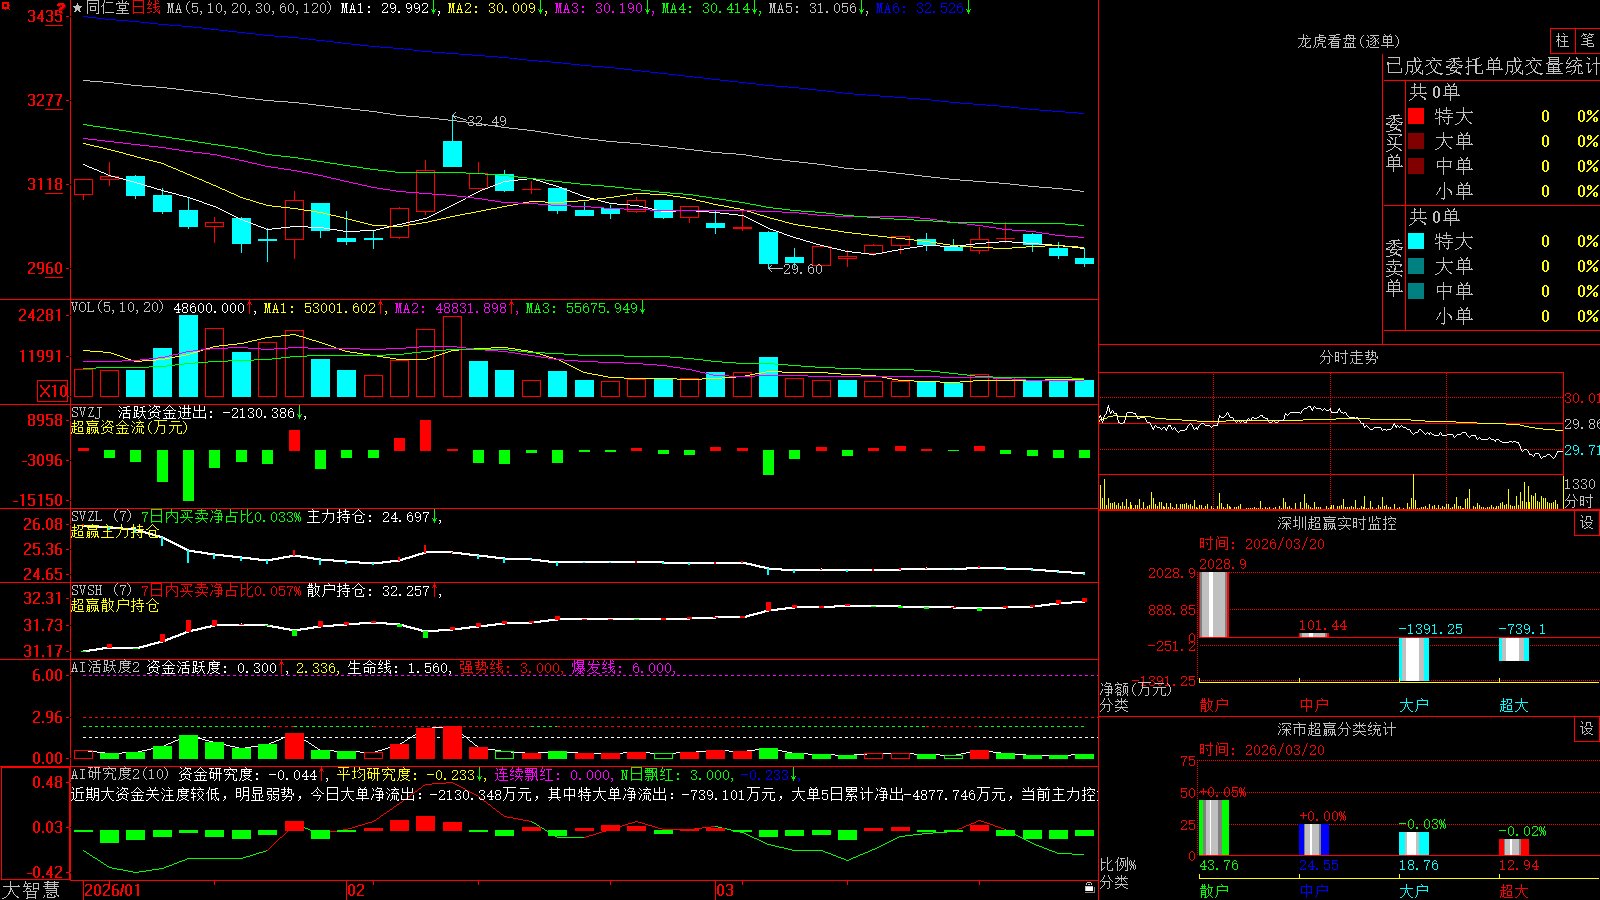Click the AI活跃度2 indicator label
The height and width of the screenshot is (900, 1600).
[x=106, y=667]
